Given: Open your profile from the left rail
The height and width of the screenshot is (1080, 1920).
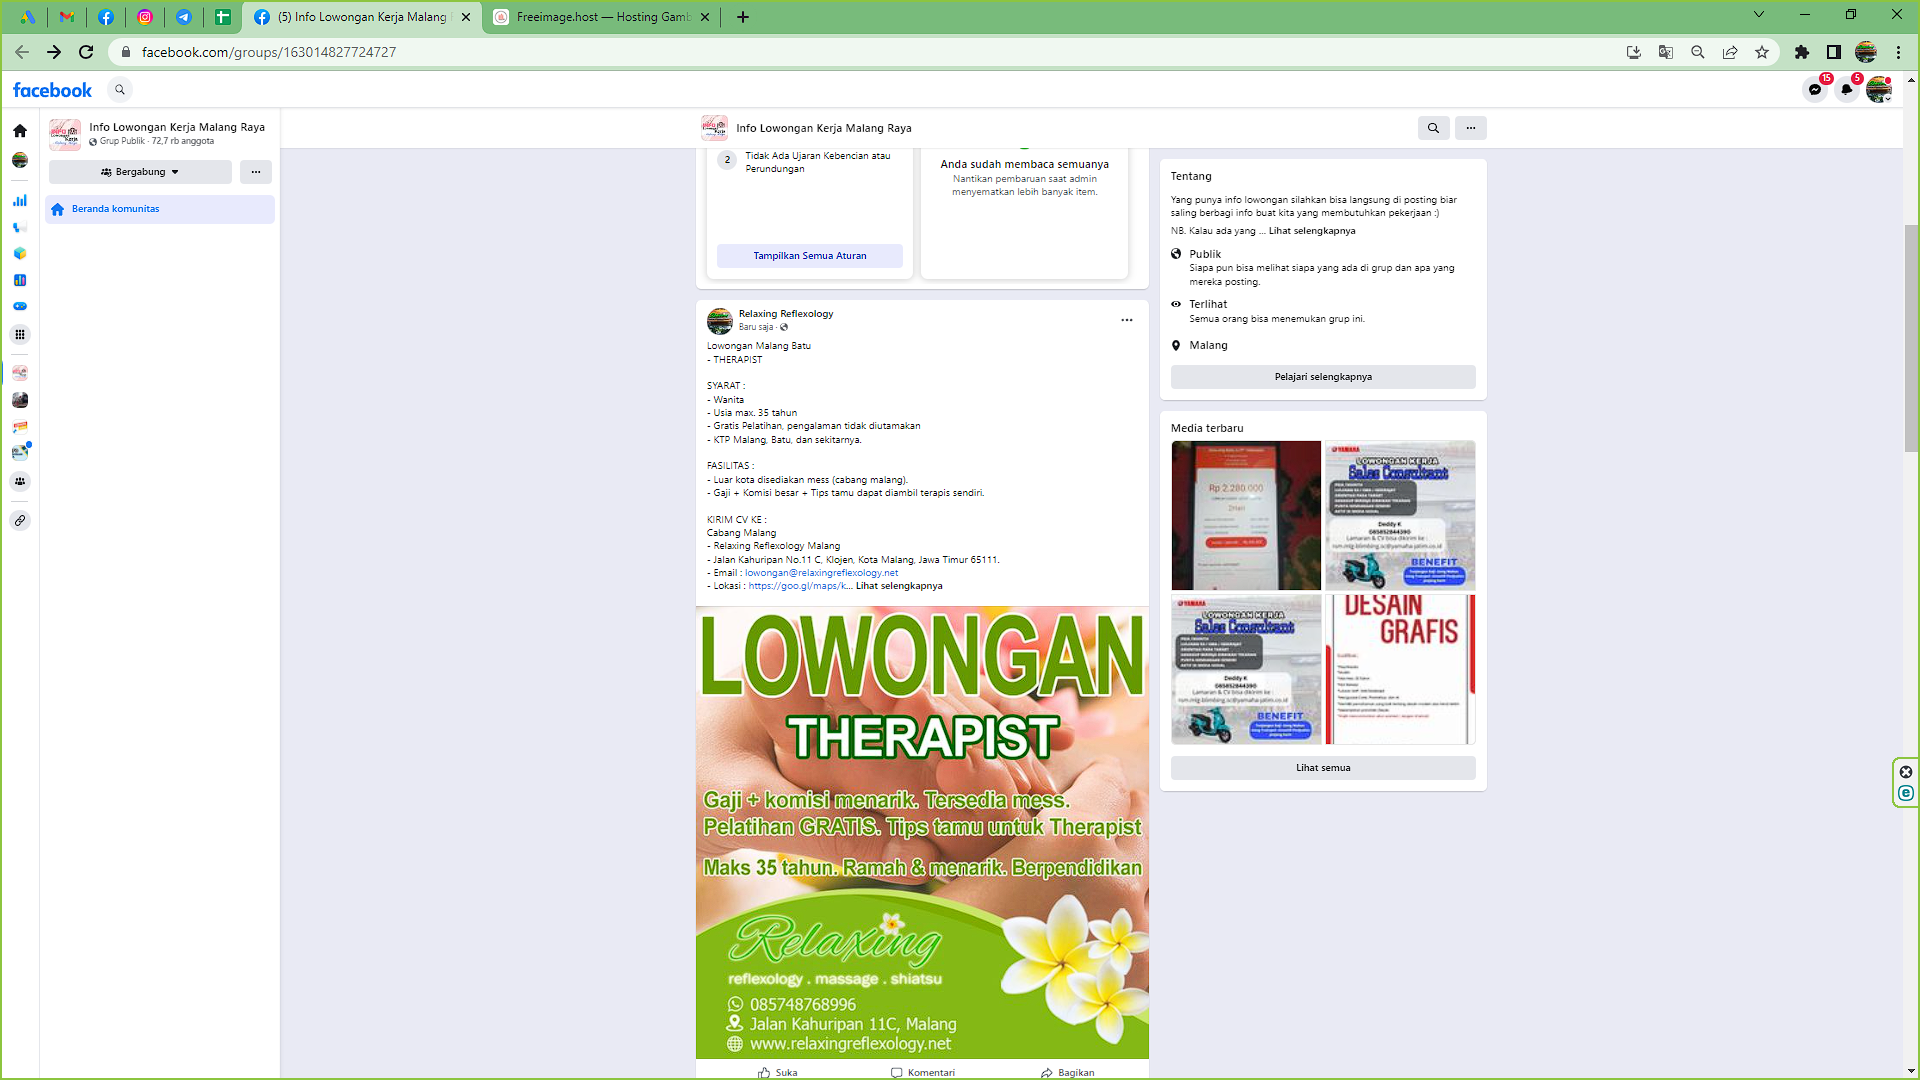Looking at the screenshot, I should pyautogui.click(x=20, y=160).
